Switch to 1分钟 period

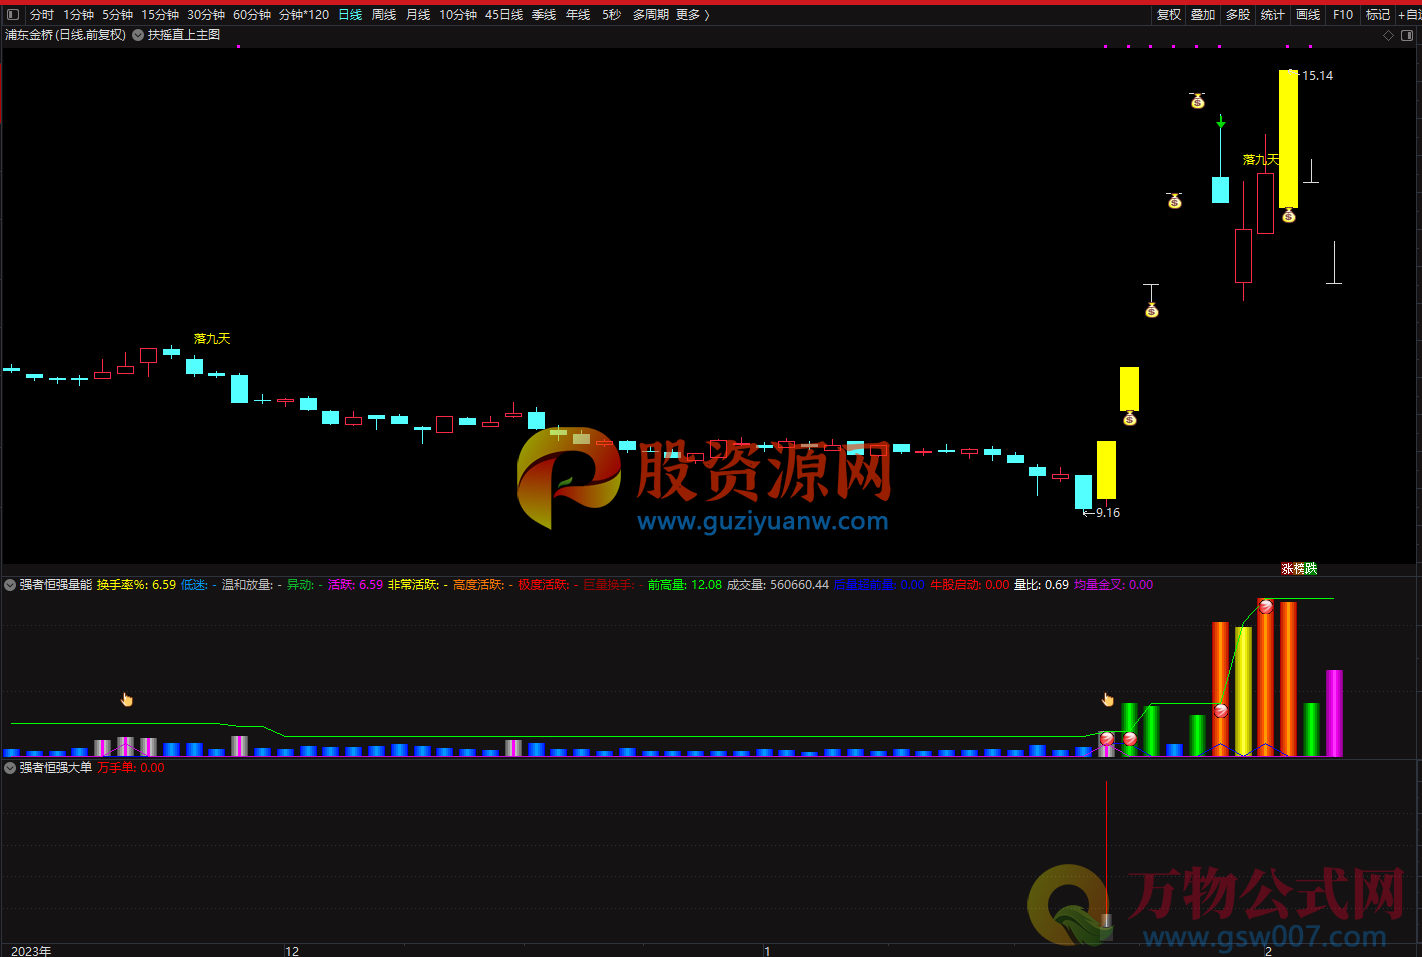pos(78,15)
